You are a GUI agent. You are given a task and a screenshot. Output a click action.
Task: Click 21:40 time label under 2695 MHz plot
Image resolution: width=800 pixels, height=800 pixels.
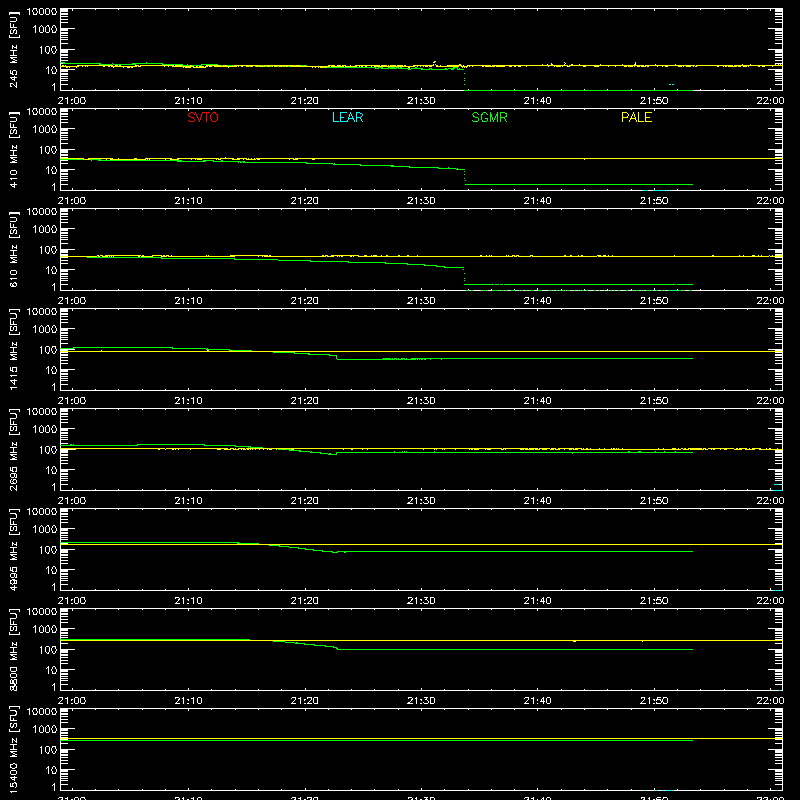(x=537, y=501)
